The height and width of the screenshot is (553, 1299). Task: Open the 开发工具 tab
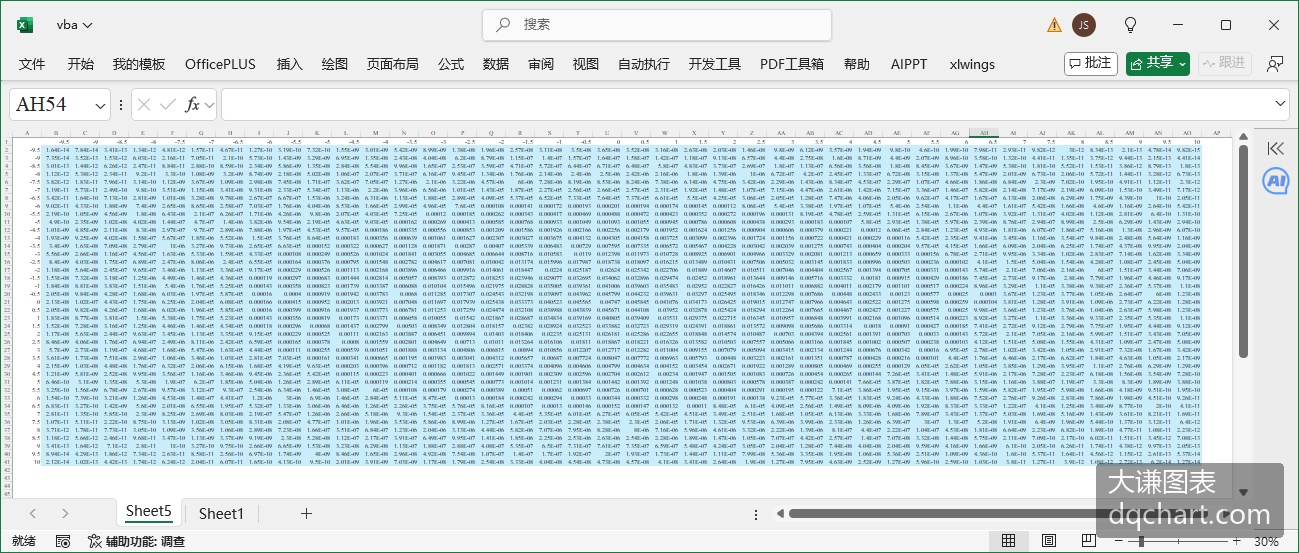pyautogui.click(x=715, y=64)
